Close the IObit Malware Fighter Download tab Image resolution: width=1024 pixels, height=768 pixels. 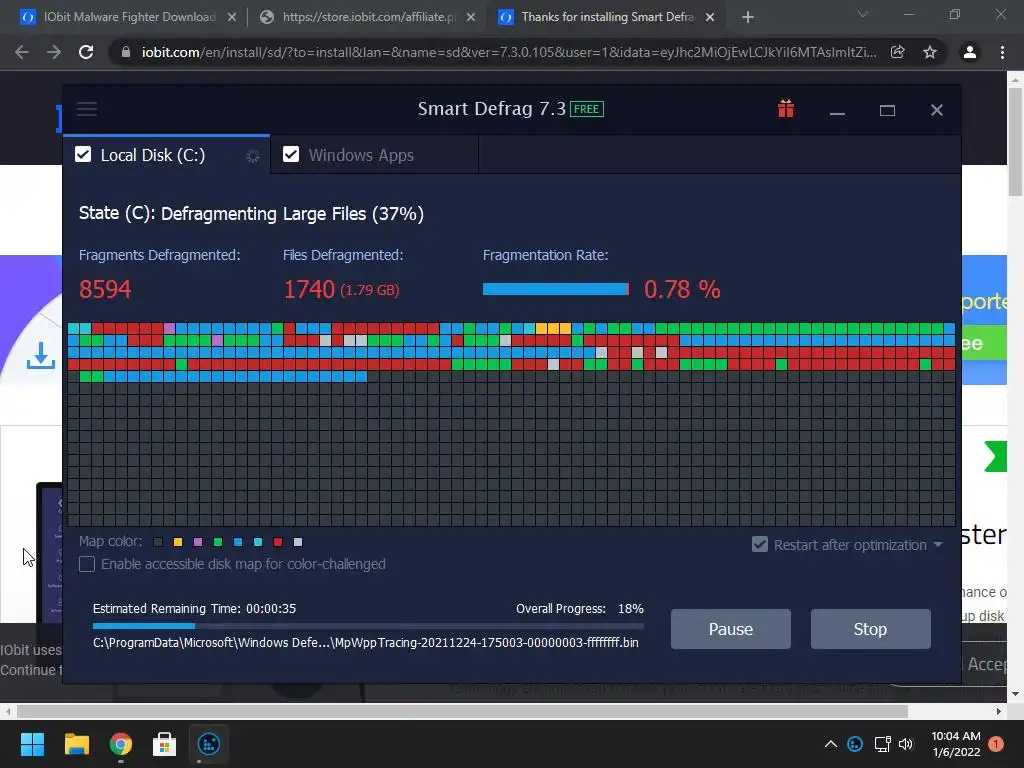click(232, 17)
